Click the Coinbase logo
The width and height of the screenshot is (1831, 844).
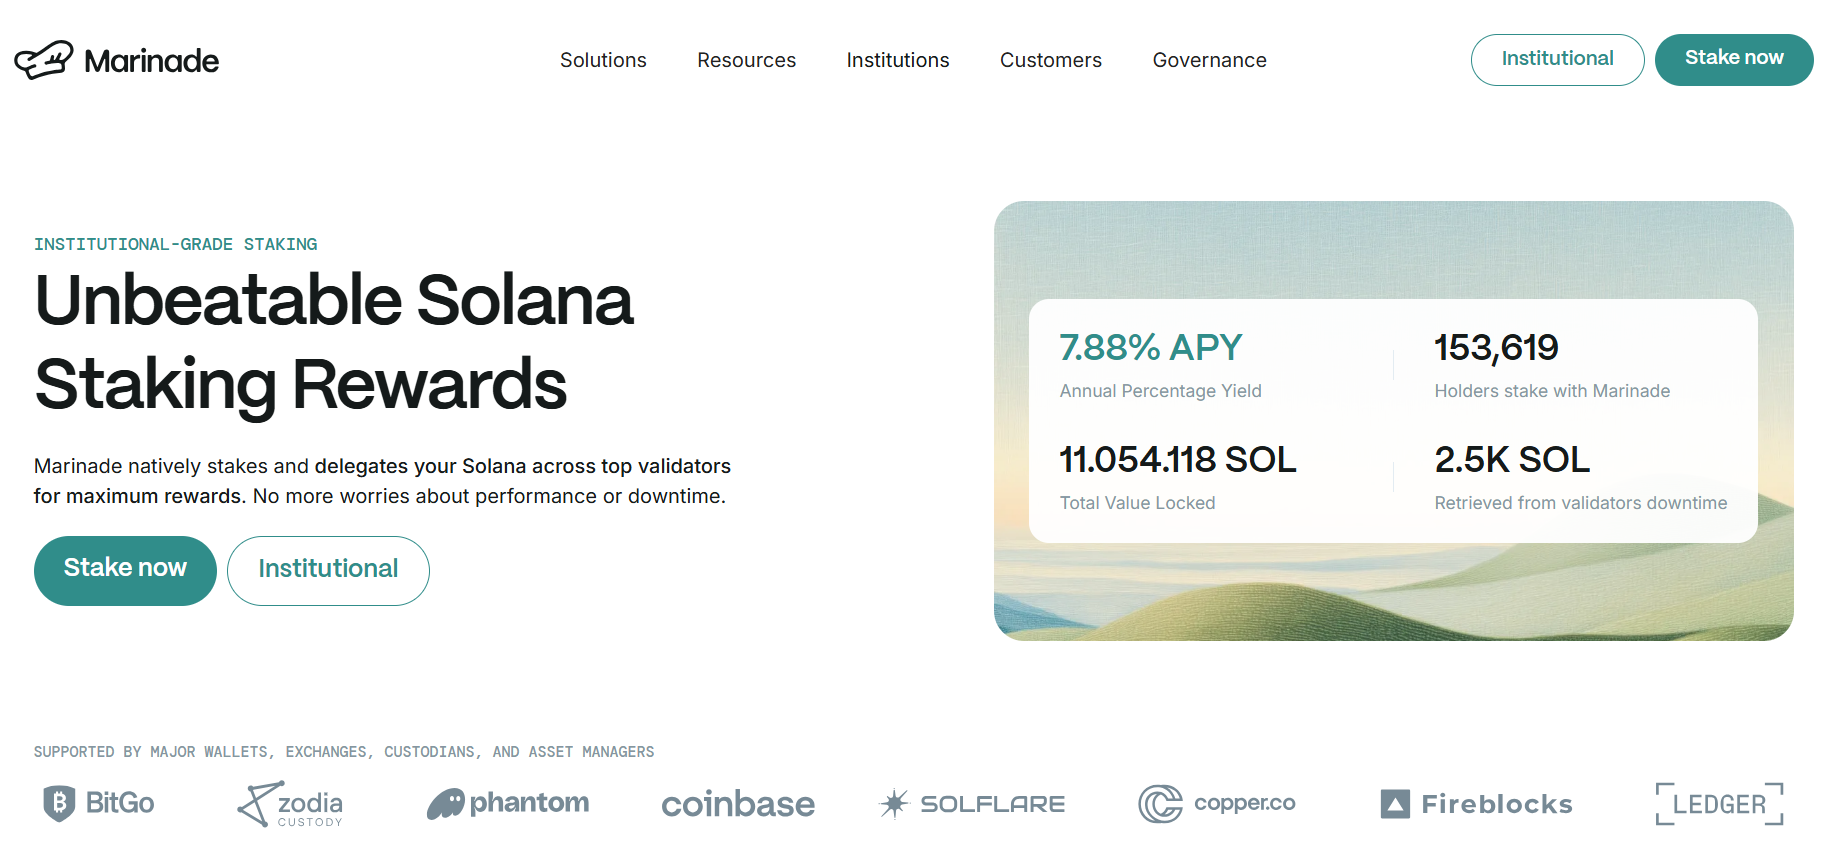(738, 804)
